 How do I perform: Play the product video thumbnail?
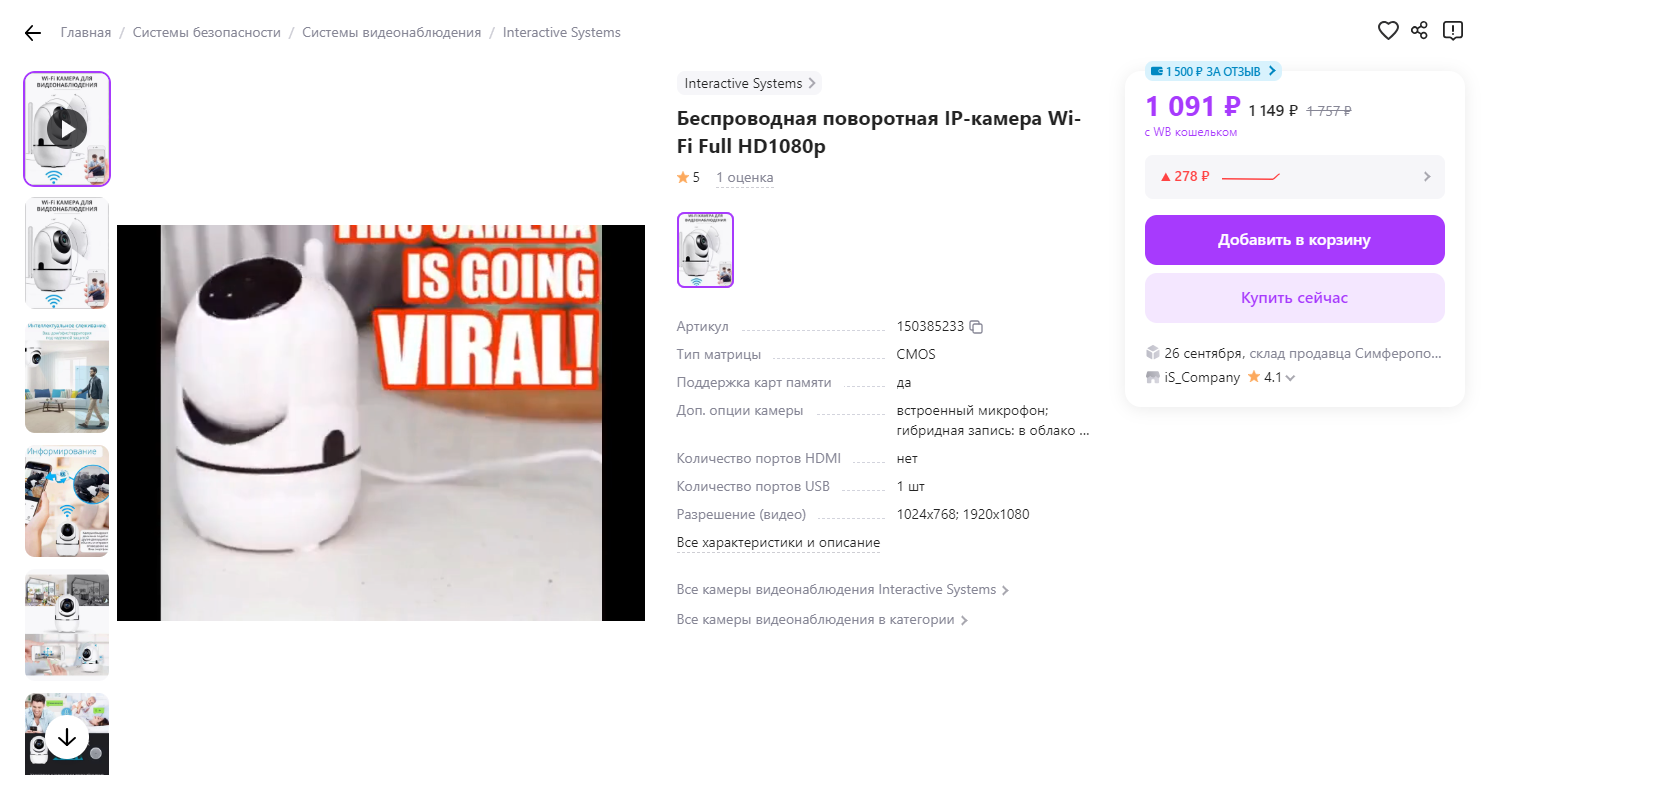point(67,129)
